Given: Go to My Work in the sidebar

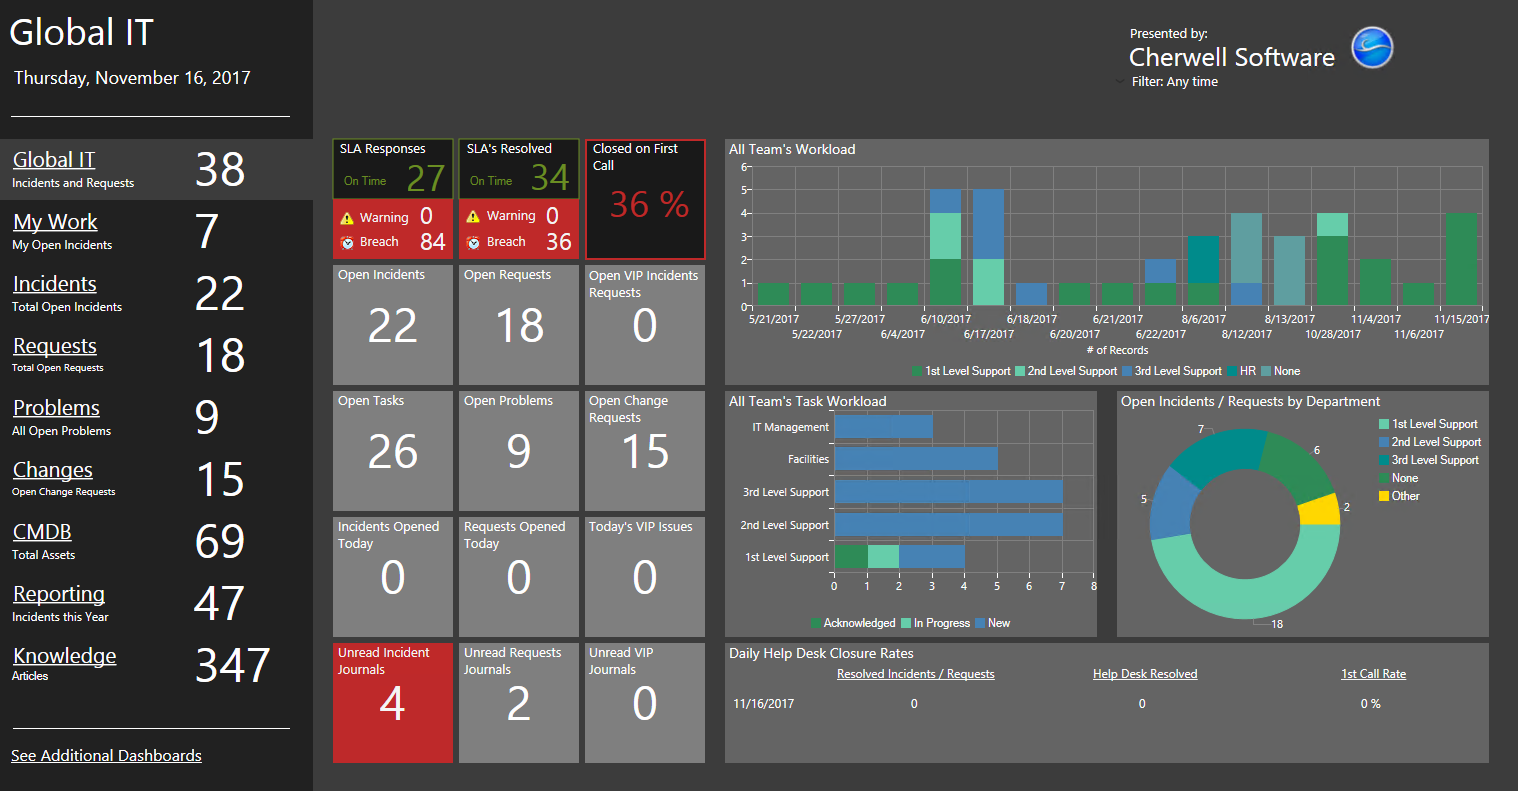Looking at the screenshot, I should [55, 222].
